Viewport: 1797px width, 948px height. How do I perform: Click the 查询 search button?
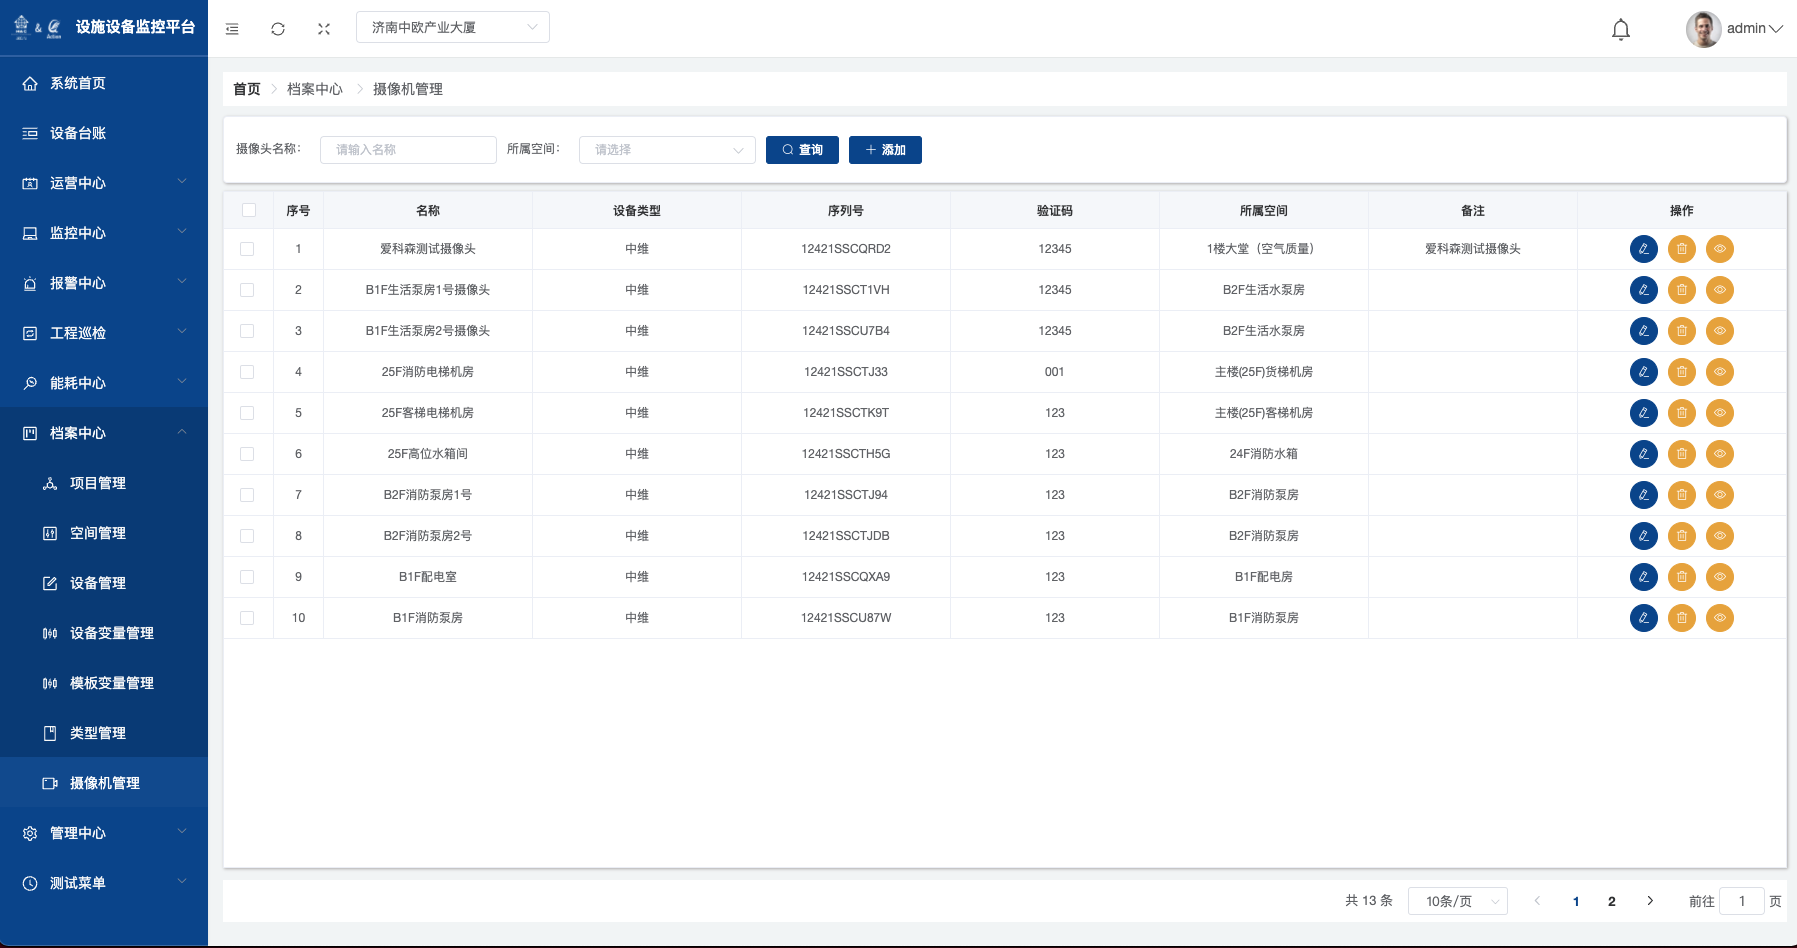tap(802, 150)
